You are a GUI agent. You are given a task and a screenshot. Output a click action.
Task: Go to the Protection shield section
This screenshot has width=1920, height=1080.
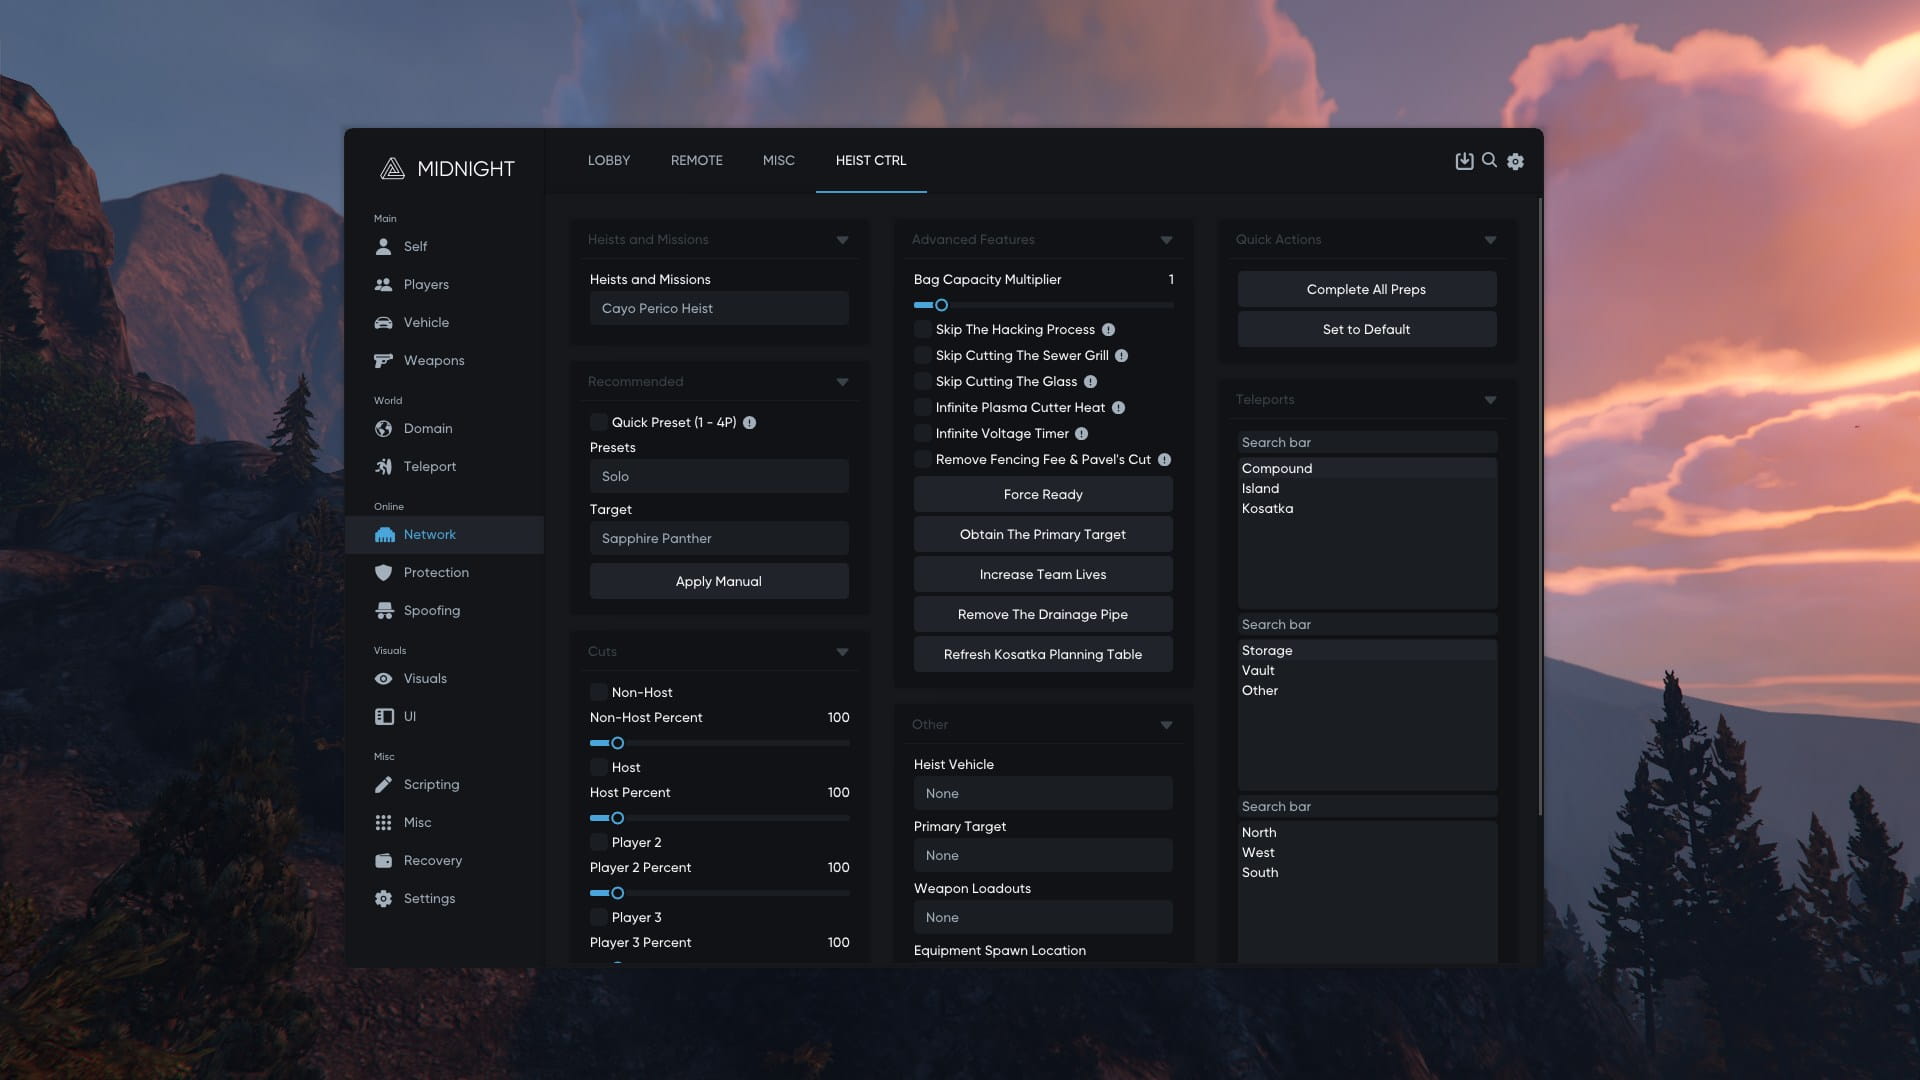435,572
